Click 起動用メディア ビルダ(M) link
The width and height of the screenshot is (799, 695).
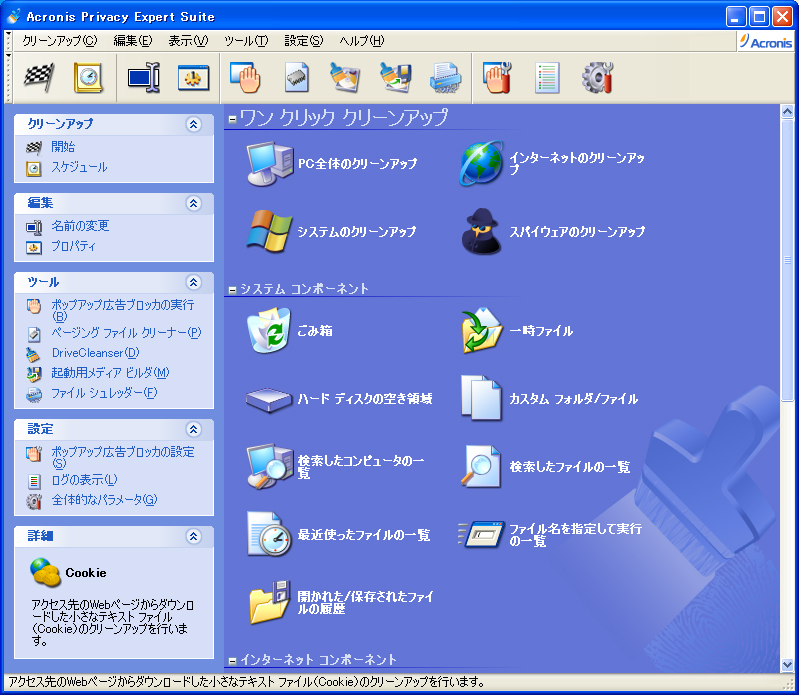(x=110, y=373)
